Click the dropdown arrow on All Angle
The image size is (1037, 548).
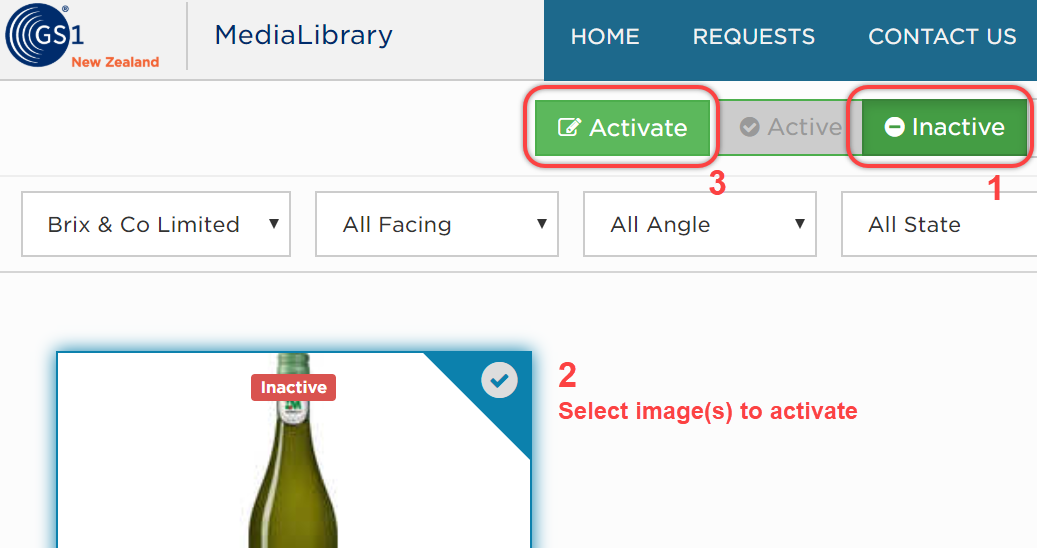[800, 223]
